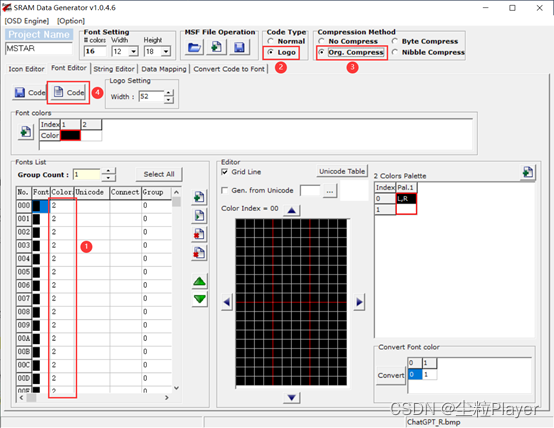Delete font using red-marked page icon

[199, 234]
